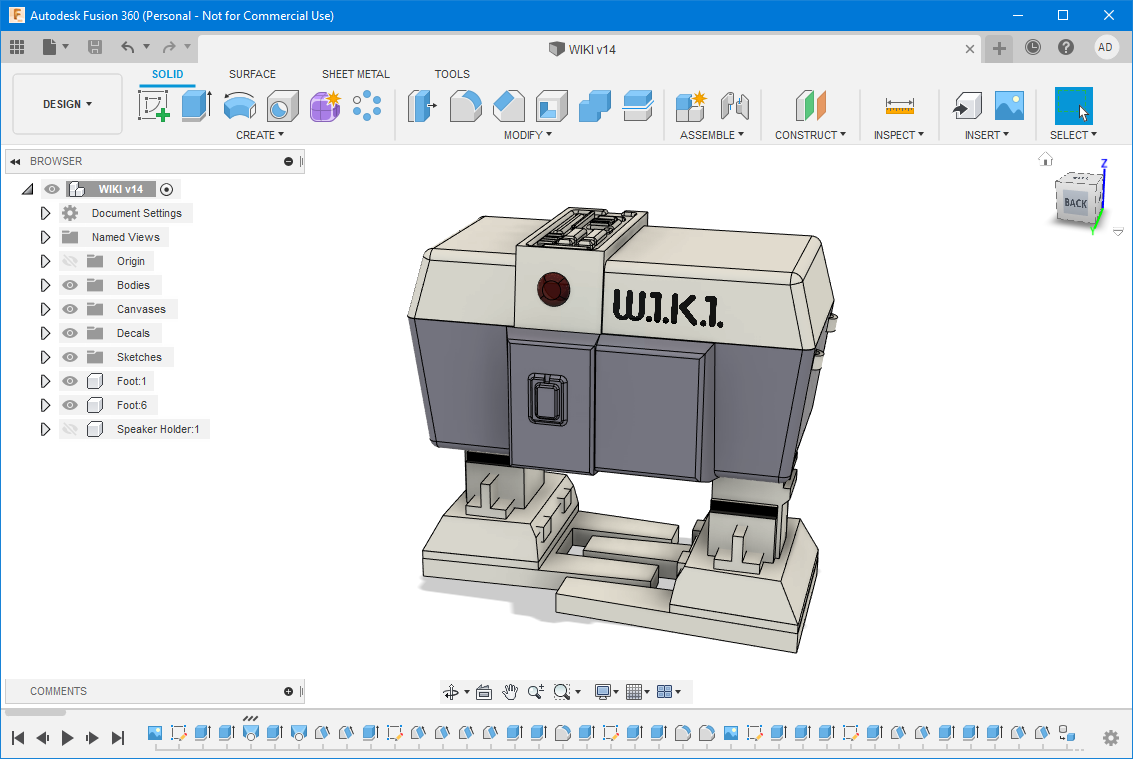Switch to the SHEET METAL tab
The image size is (1133, 759).
pyautogui.click(x=356, y=74)
